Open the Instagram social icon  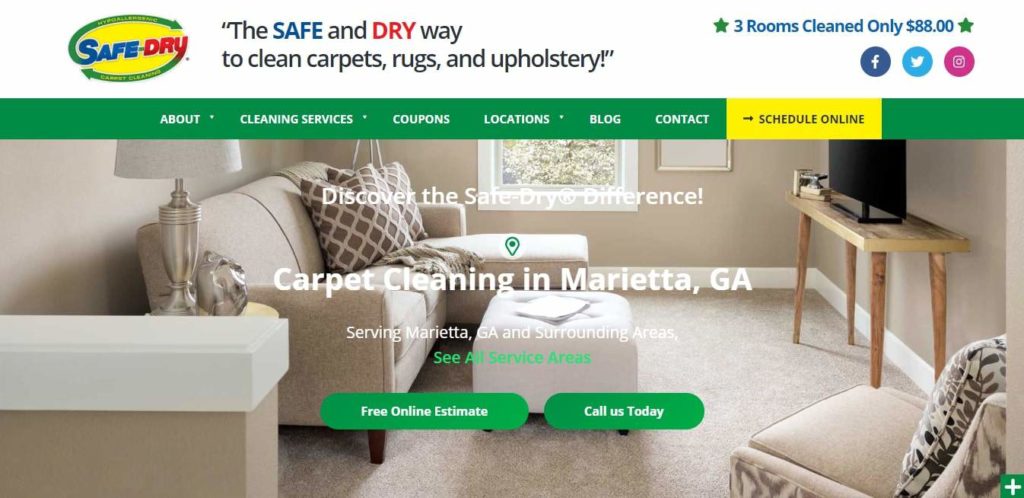point(959,62)
